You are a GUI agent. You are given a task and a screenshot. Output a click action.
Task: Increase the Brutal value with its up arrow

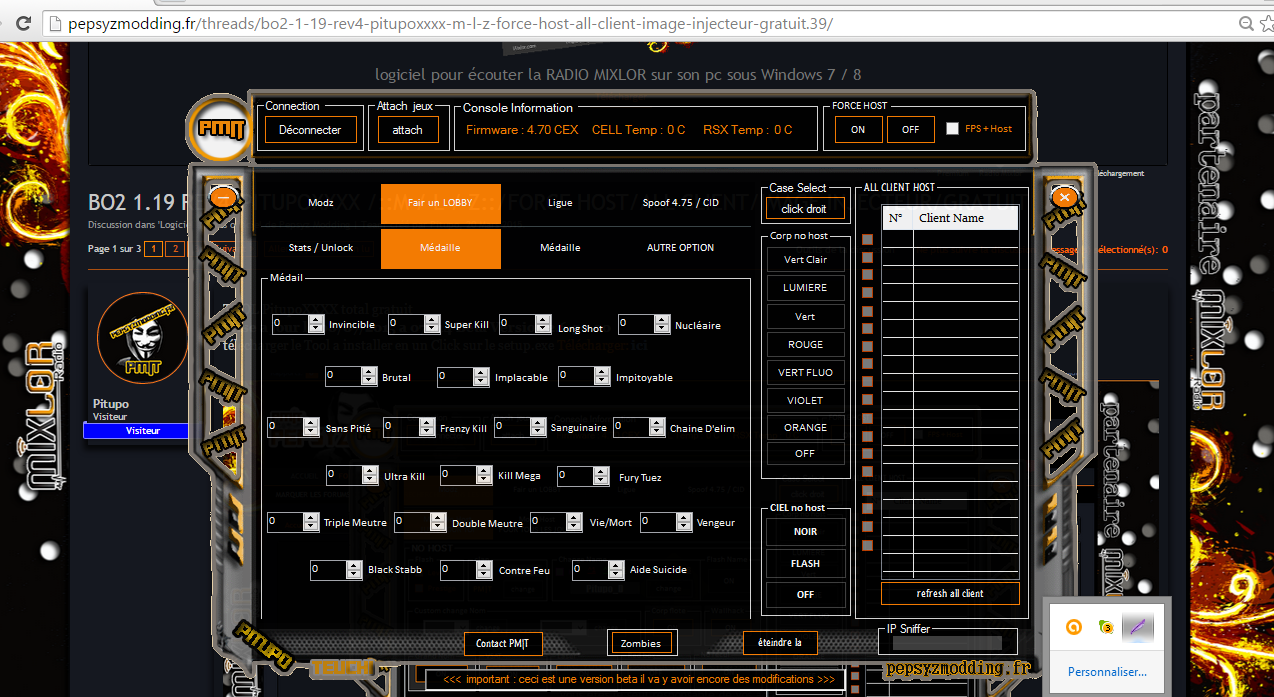click(x=369, y=372)
